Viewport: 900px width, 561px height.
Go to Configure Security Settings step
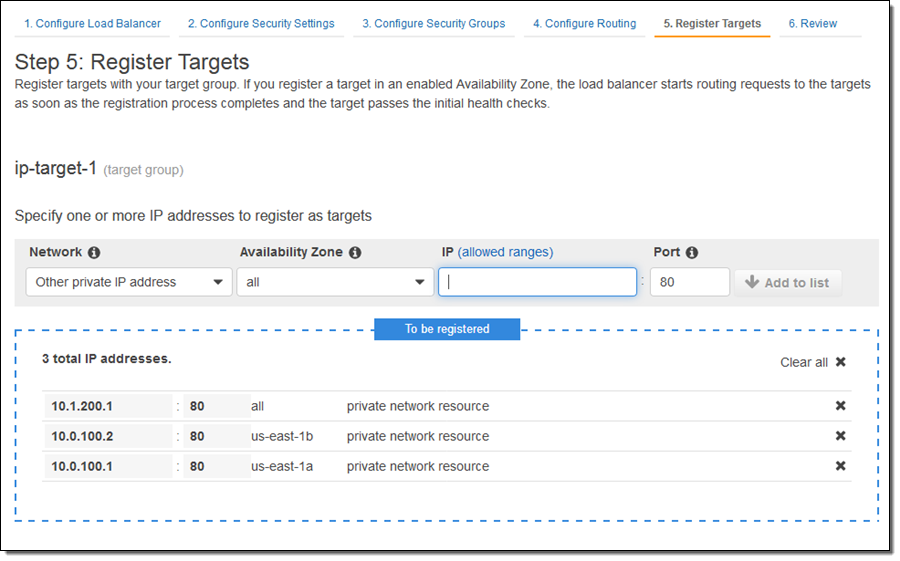[x=261, y=23]
